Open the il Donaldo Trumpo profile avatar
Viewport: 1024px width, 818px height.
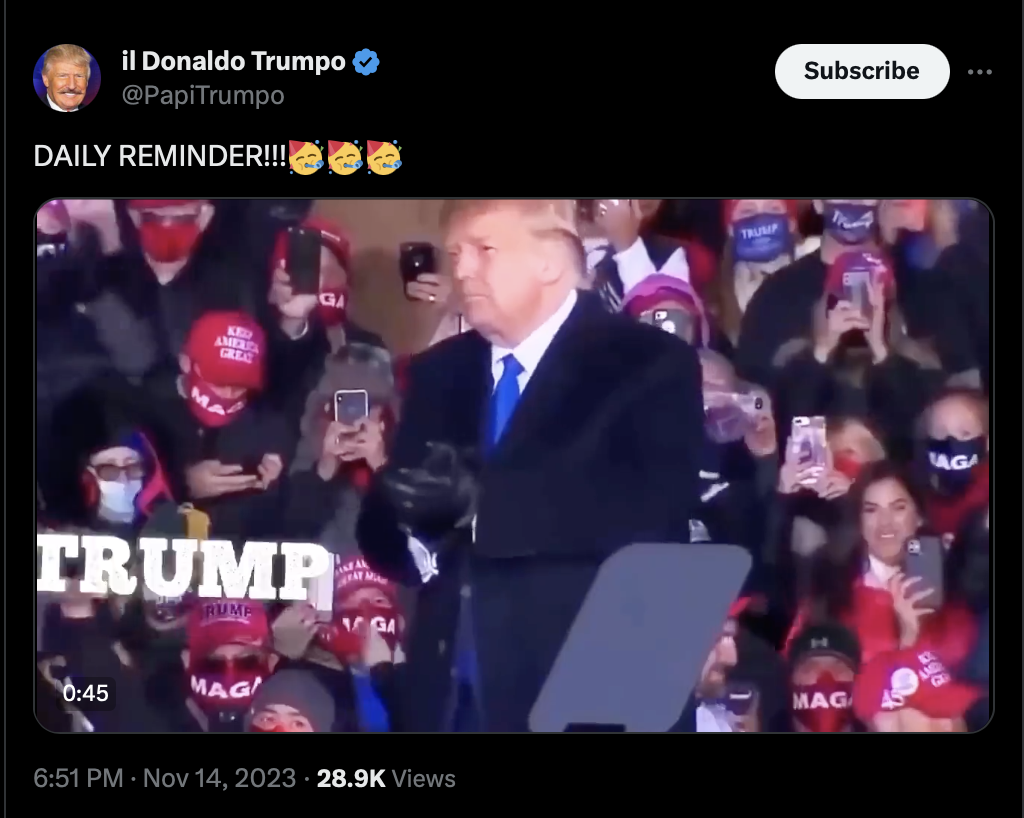67,78
